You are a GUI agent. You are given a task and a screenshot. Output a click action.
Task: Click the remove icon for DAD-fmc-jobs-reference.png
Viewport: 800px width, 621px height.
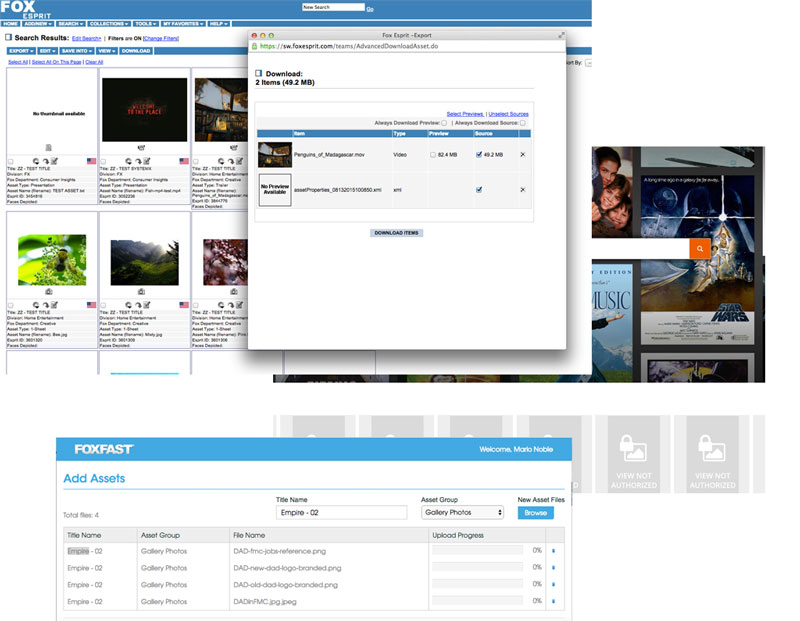(554, 551)
